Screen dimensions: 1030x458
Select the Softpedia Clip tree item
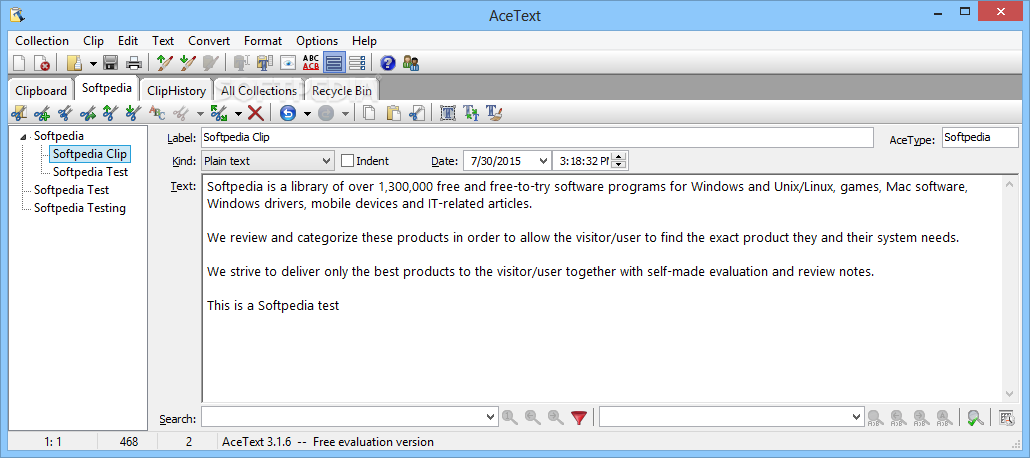coord(89,154)
